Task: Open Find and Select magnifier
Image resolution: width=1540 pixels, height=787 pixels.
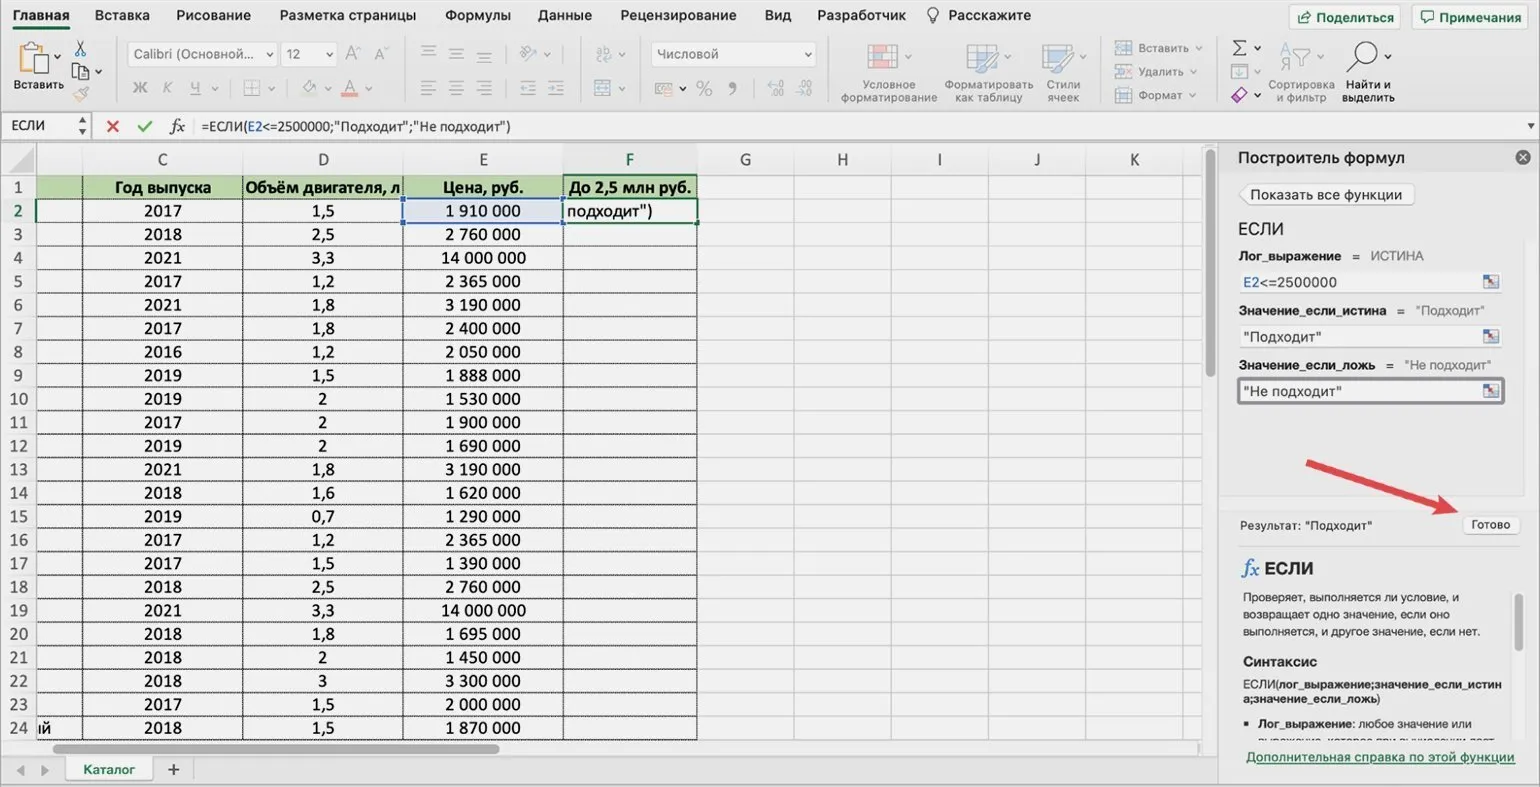Action: click(x=1363, y=57)
